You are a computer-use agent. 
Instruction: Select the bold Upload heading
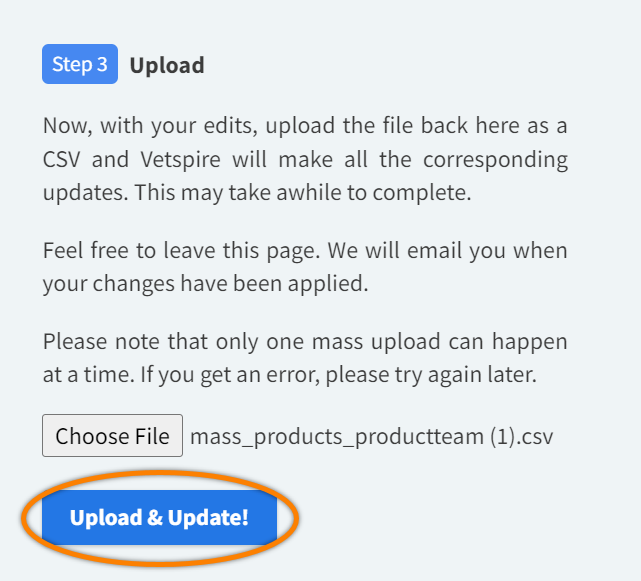[167, 66]
